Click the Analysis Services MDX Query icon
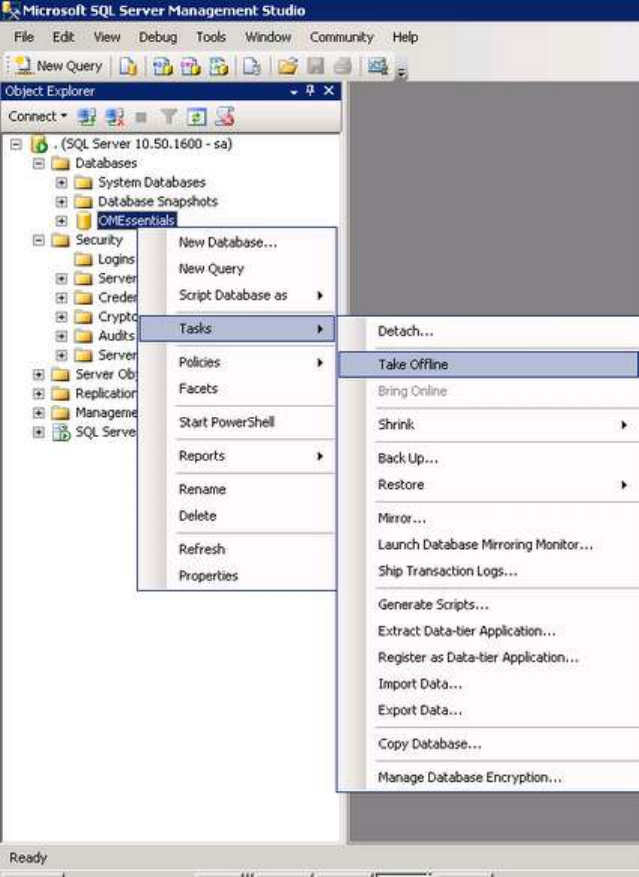This screenshot has height=877, width=639. pos(163,66)
